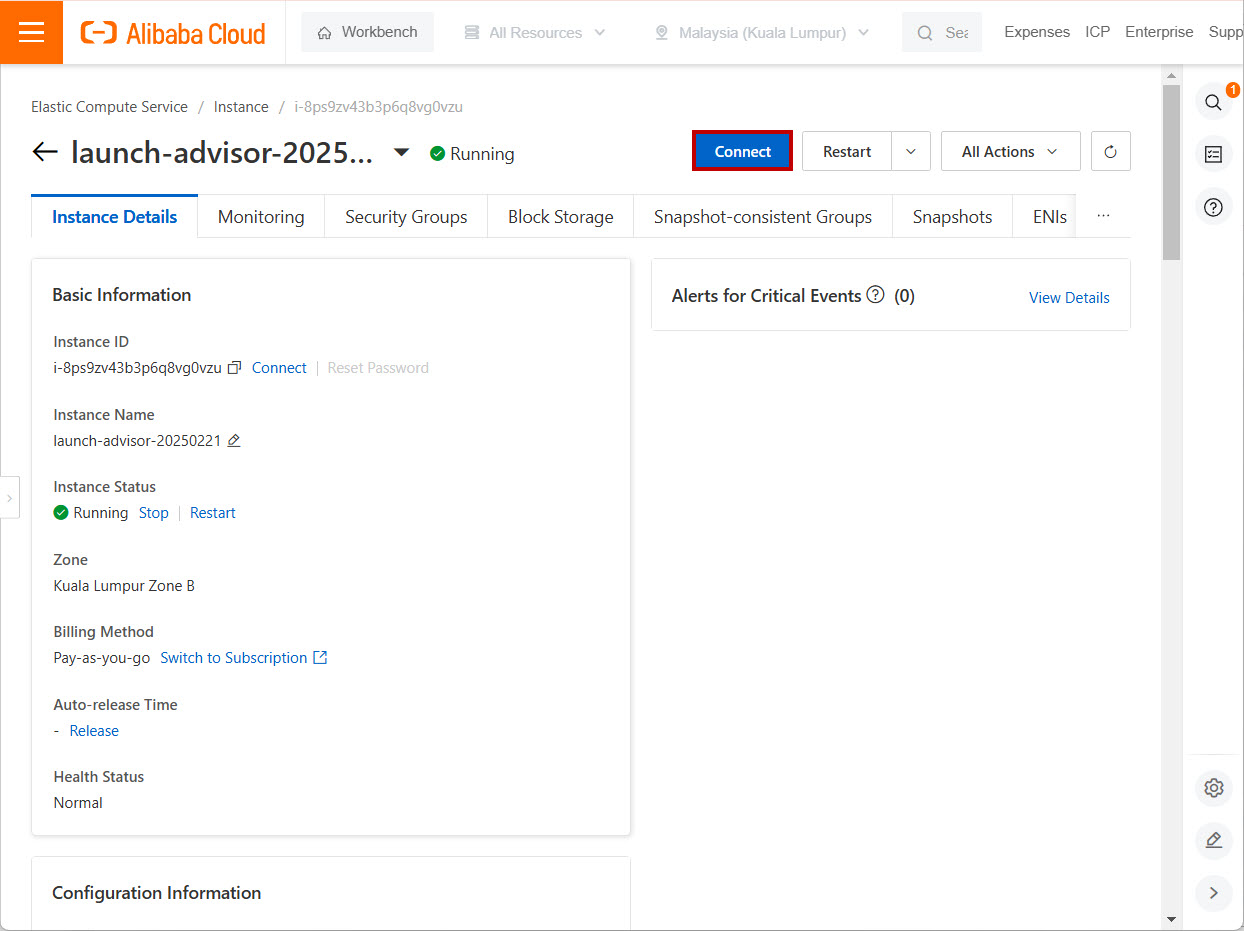
Task: Open the Malaysia (Kuala Lumpur) region selector
Action: click(761, 33)
